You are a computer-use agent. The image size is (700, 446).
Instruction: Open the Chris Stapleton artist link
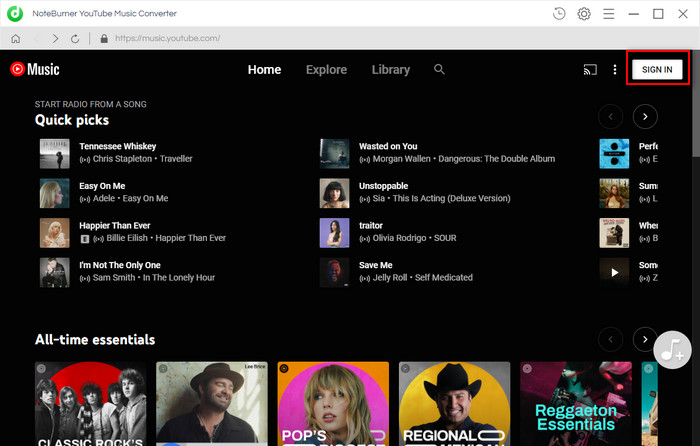pos(122,158)
